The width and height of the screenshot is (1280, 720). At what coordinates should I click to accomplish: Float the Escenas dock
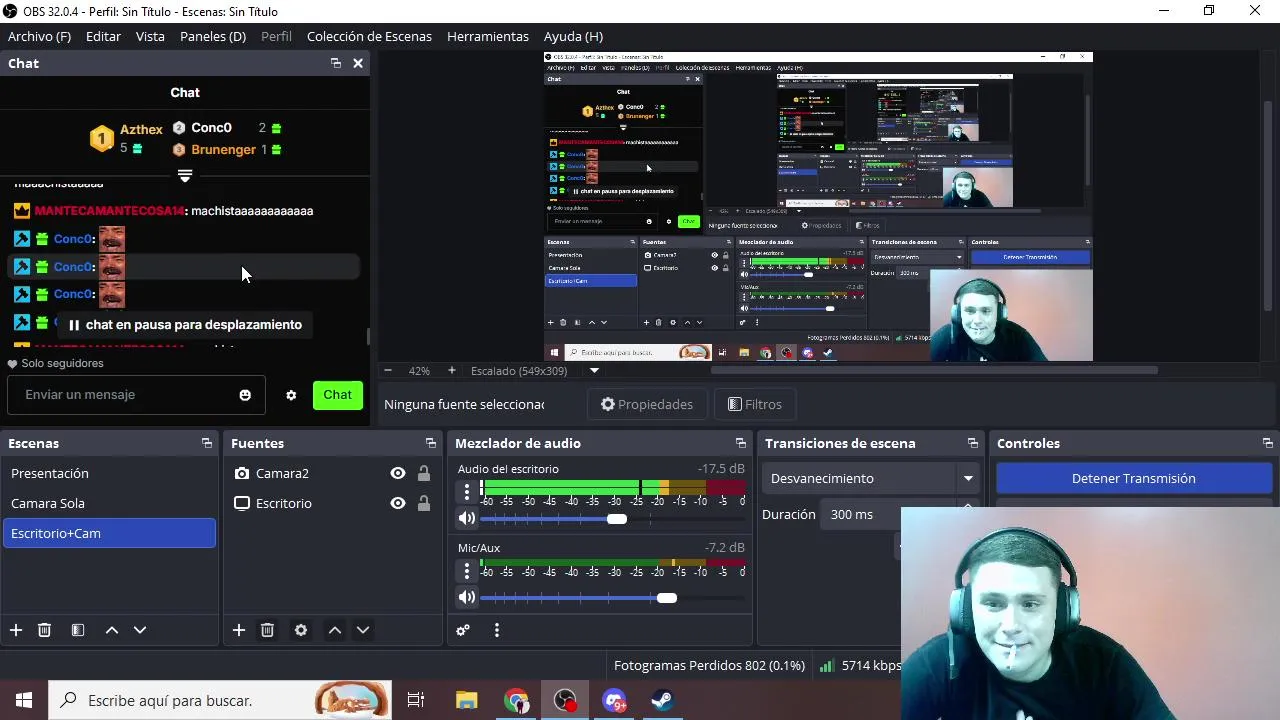207,443
